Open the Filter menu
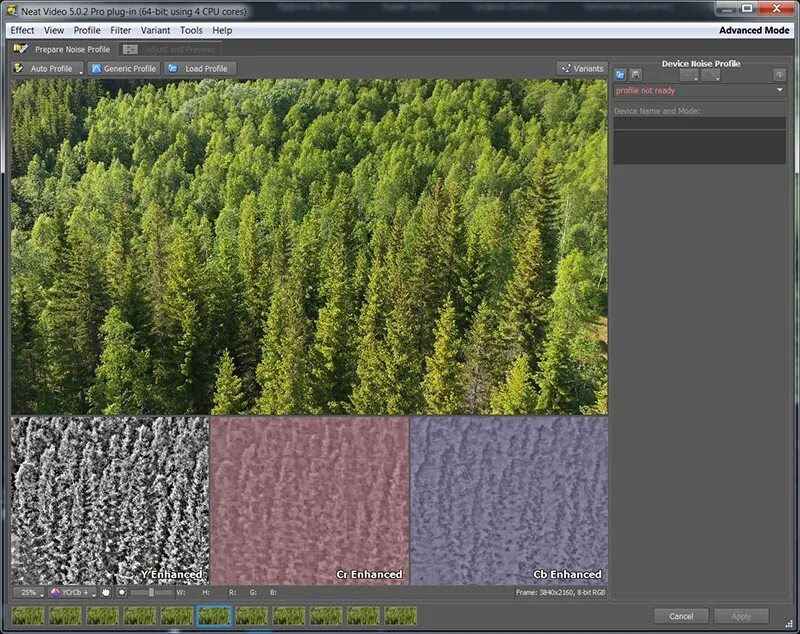This screenshot has width=800, height=634. (x=121, y=31)
